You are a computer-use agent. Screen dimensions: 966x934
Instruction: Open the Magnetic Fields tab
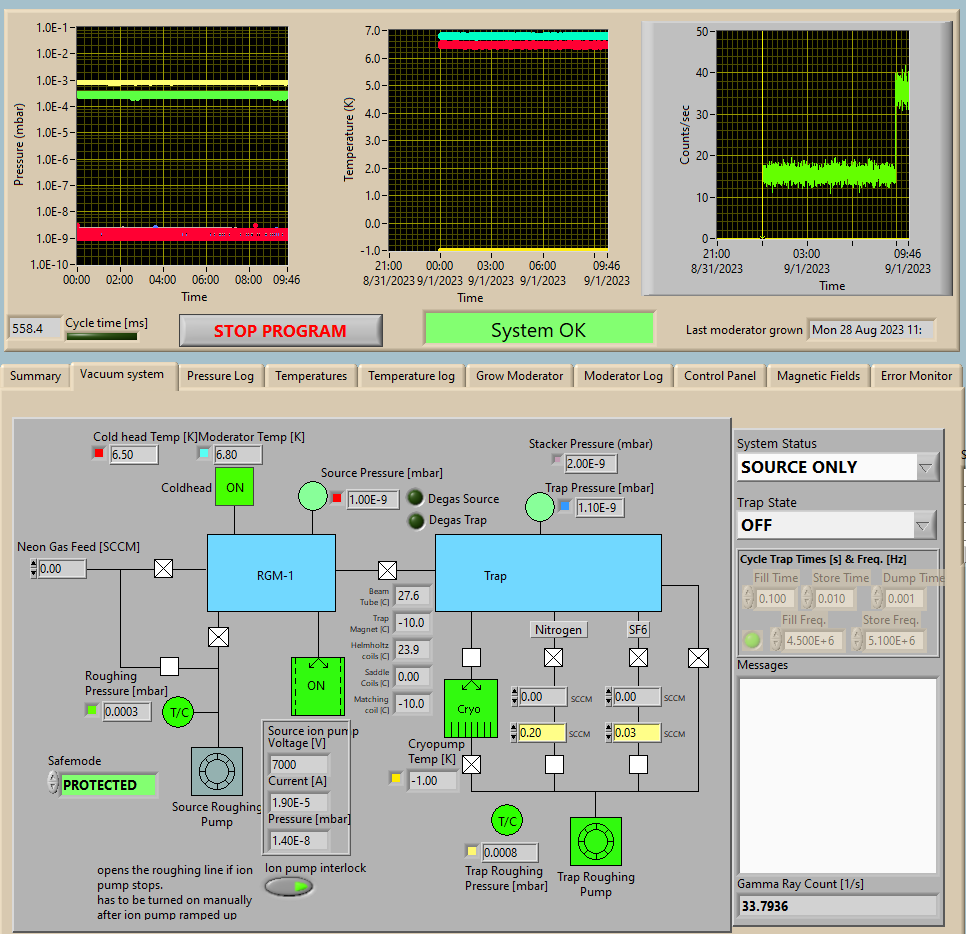point(818,376)
